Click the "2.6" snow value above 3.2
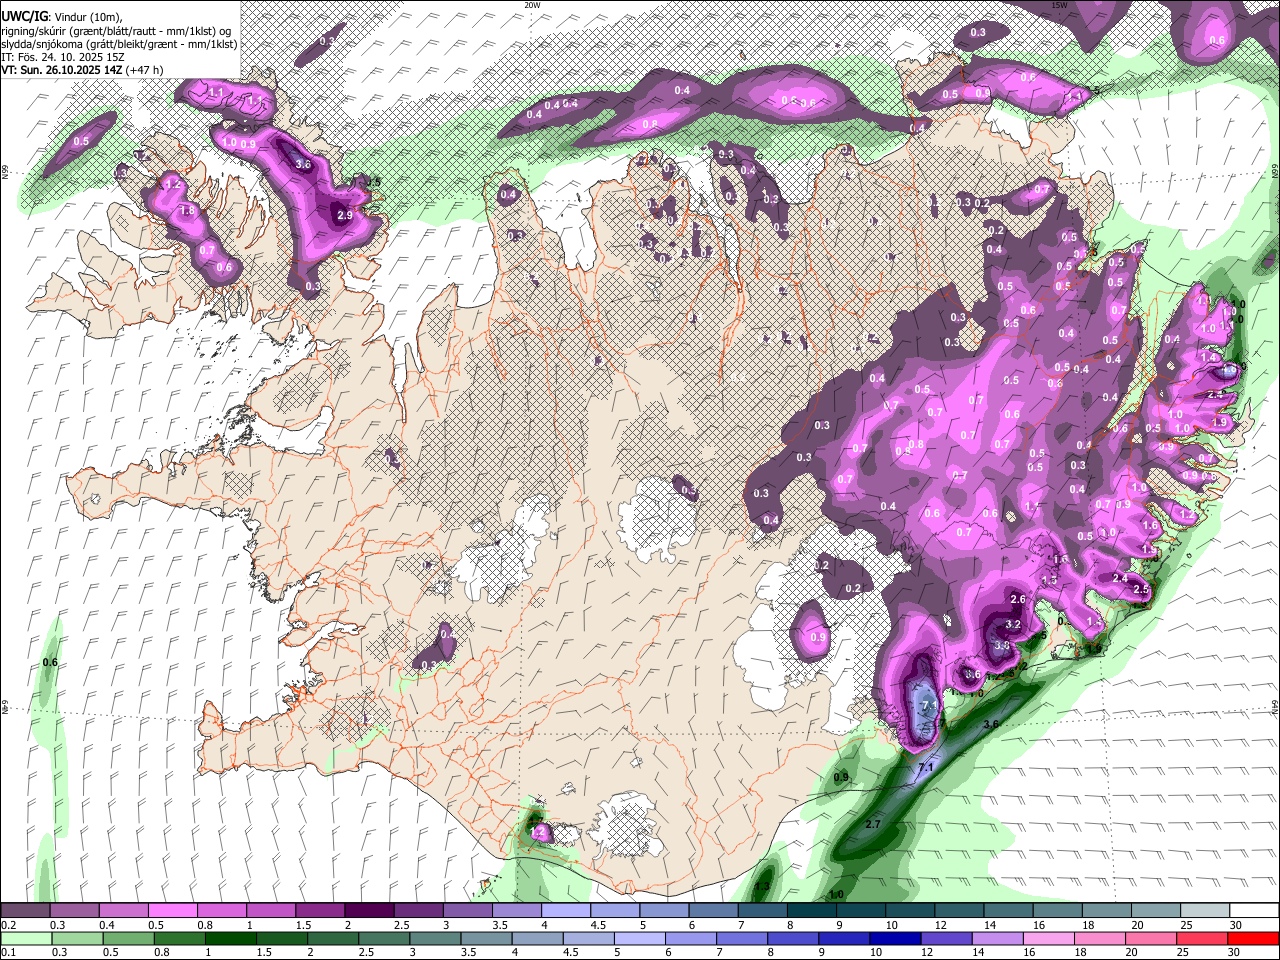 pyautogui.click(x=1018, y=599)
